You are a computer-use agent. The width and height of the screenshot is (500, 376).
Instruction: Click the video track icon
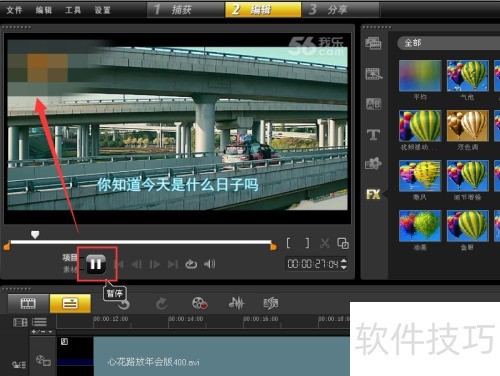(43, 361)
